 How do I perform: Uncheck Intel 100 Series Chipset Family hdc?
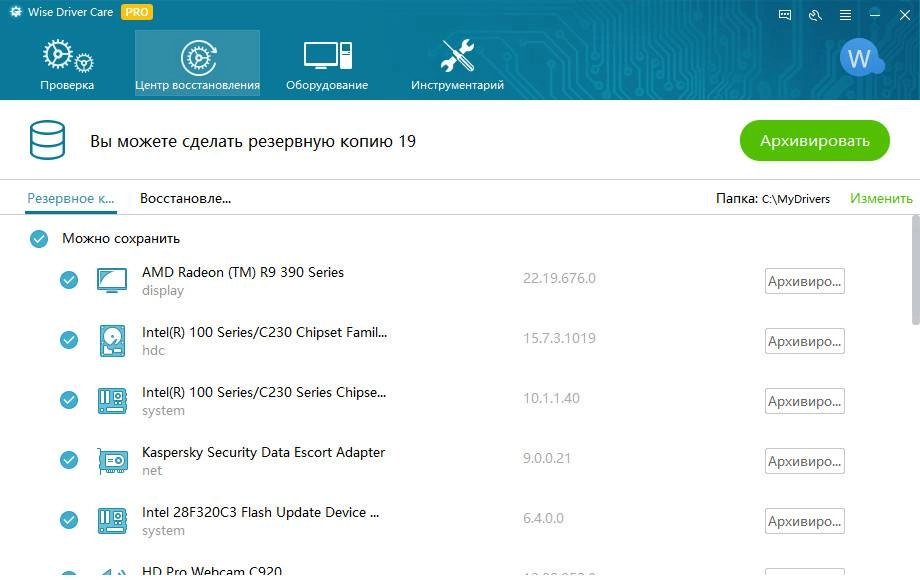(69, 340)
